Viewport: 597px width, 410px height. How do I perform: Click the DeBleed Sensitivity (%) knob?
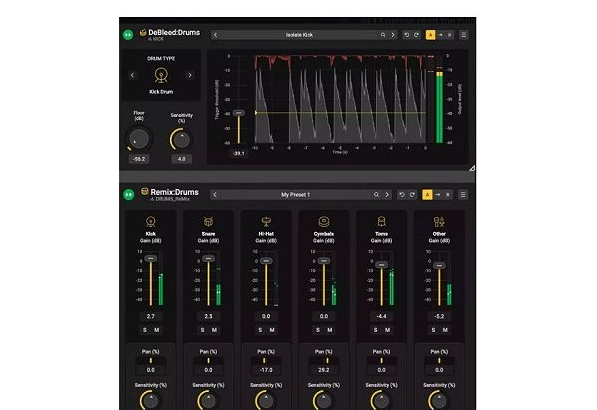181,139
